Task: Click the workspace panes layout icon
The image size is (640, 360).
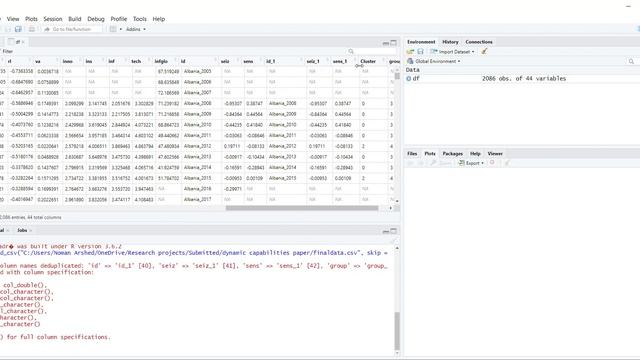Action: click(113, 29)
